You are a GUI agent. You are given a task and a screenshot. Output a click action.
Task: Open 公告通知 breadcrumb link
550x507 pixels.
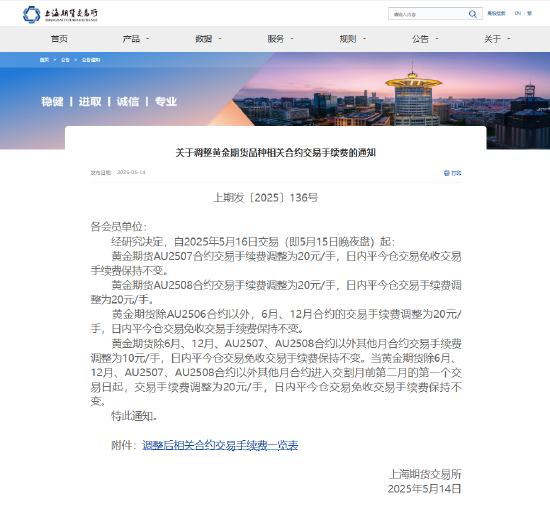[x=91, y=60]
